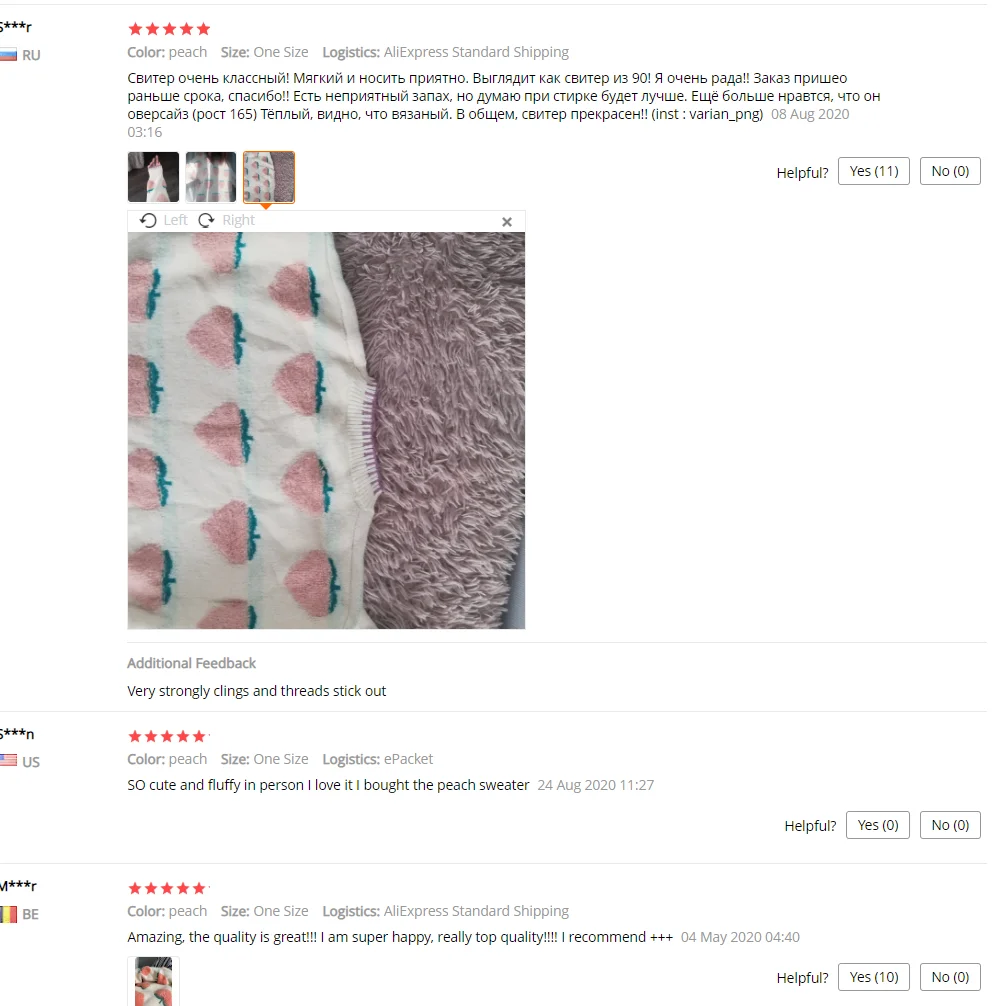The width and height of the screenshot is (997, 1006).
Task: Click the enlarged strawberry sweater photo
Action: point(326,431)
